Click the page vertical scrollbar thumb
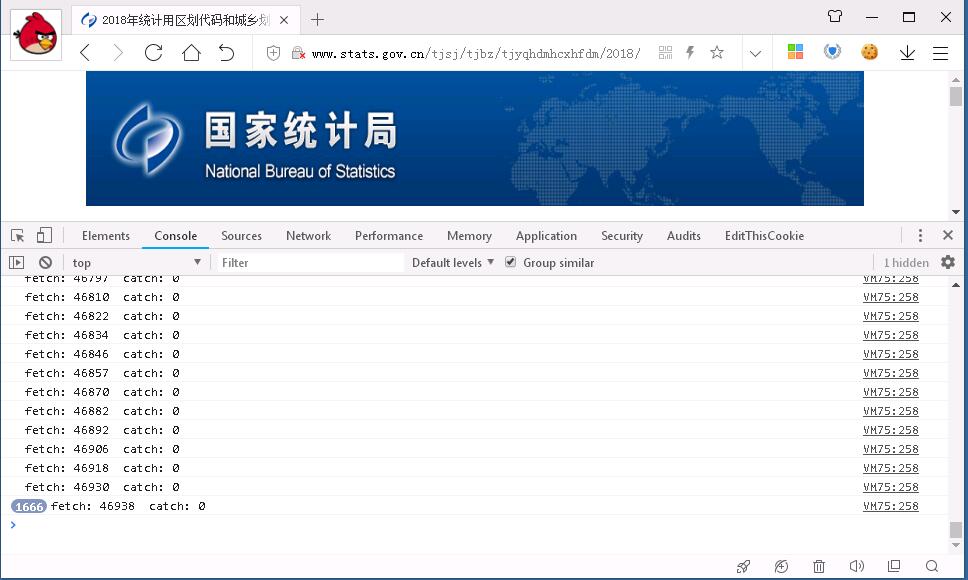The height and width of the screenshot is (580, 968). point(956,96)
